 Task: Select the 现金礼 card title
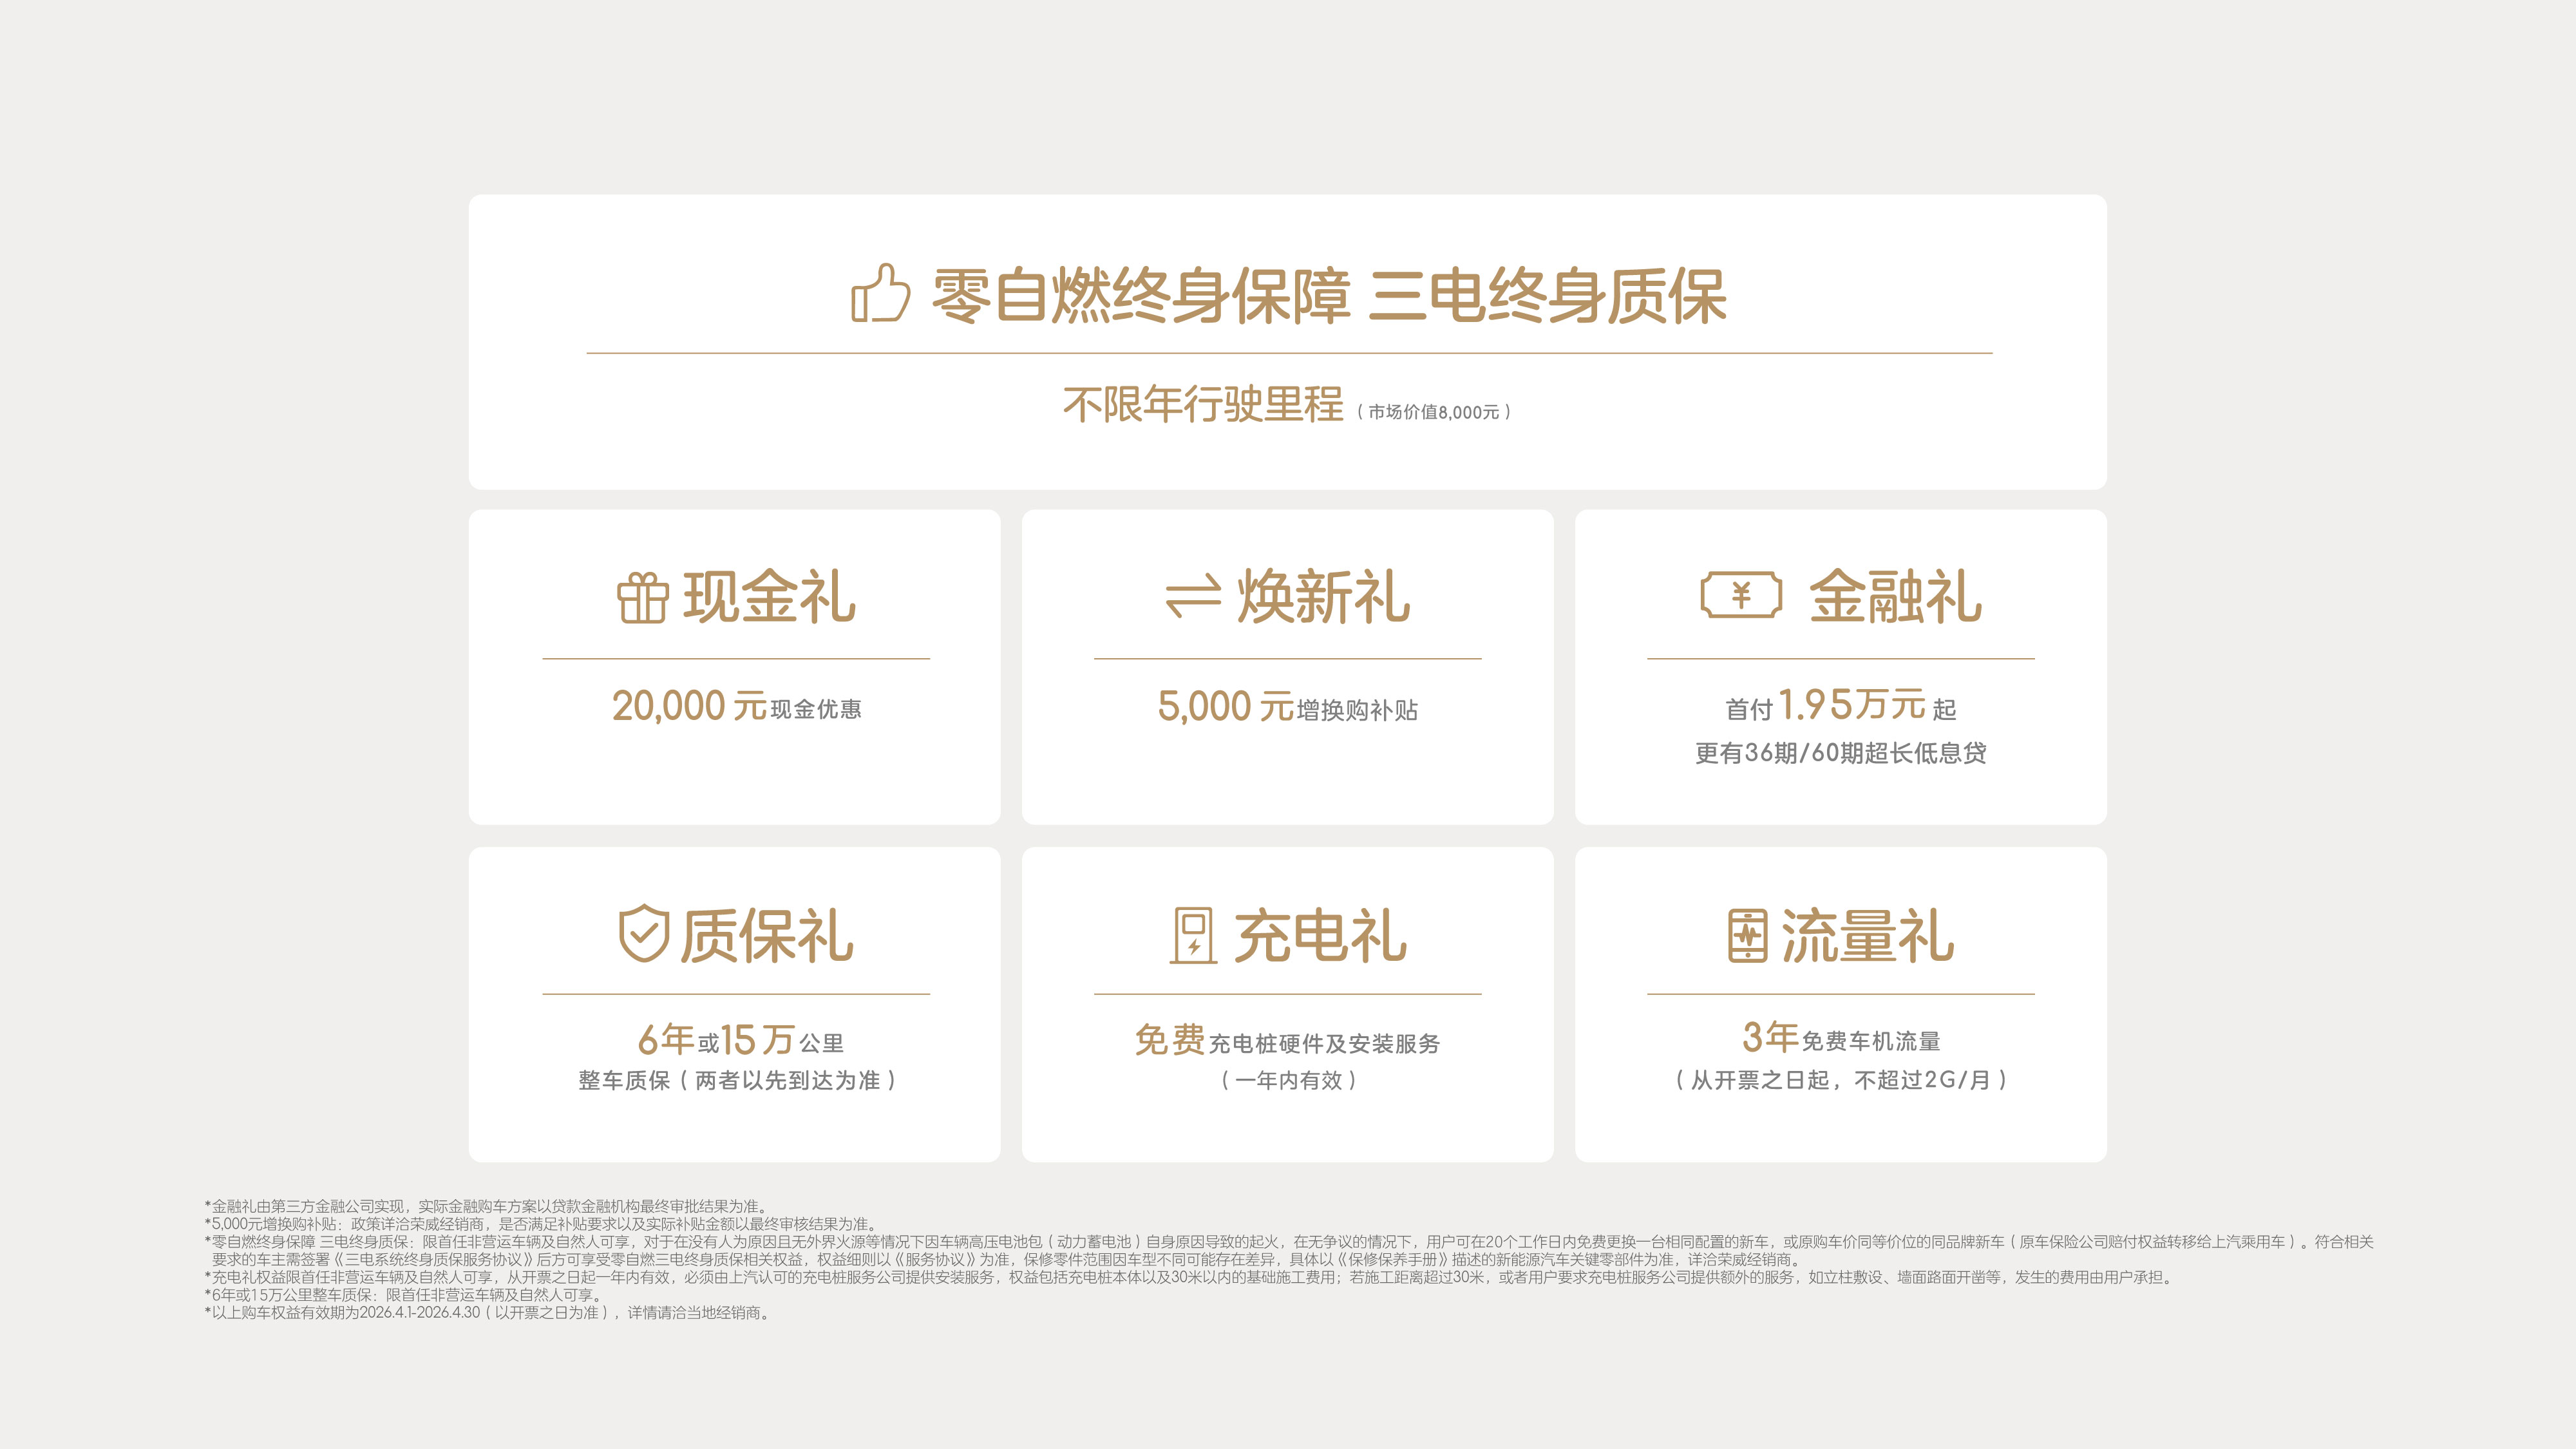tap(769, 598)
